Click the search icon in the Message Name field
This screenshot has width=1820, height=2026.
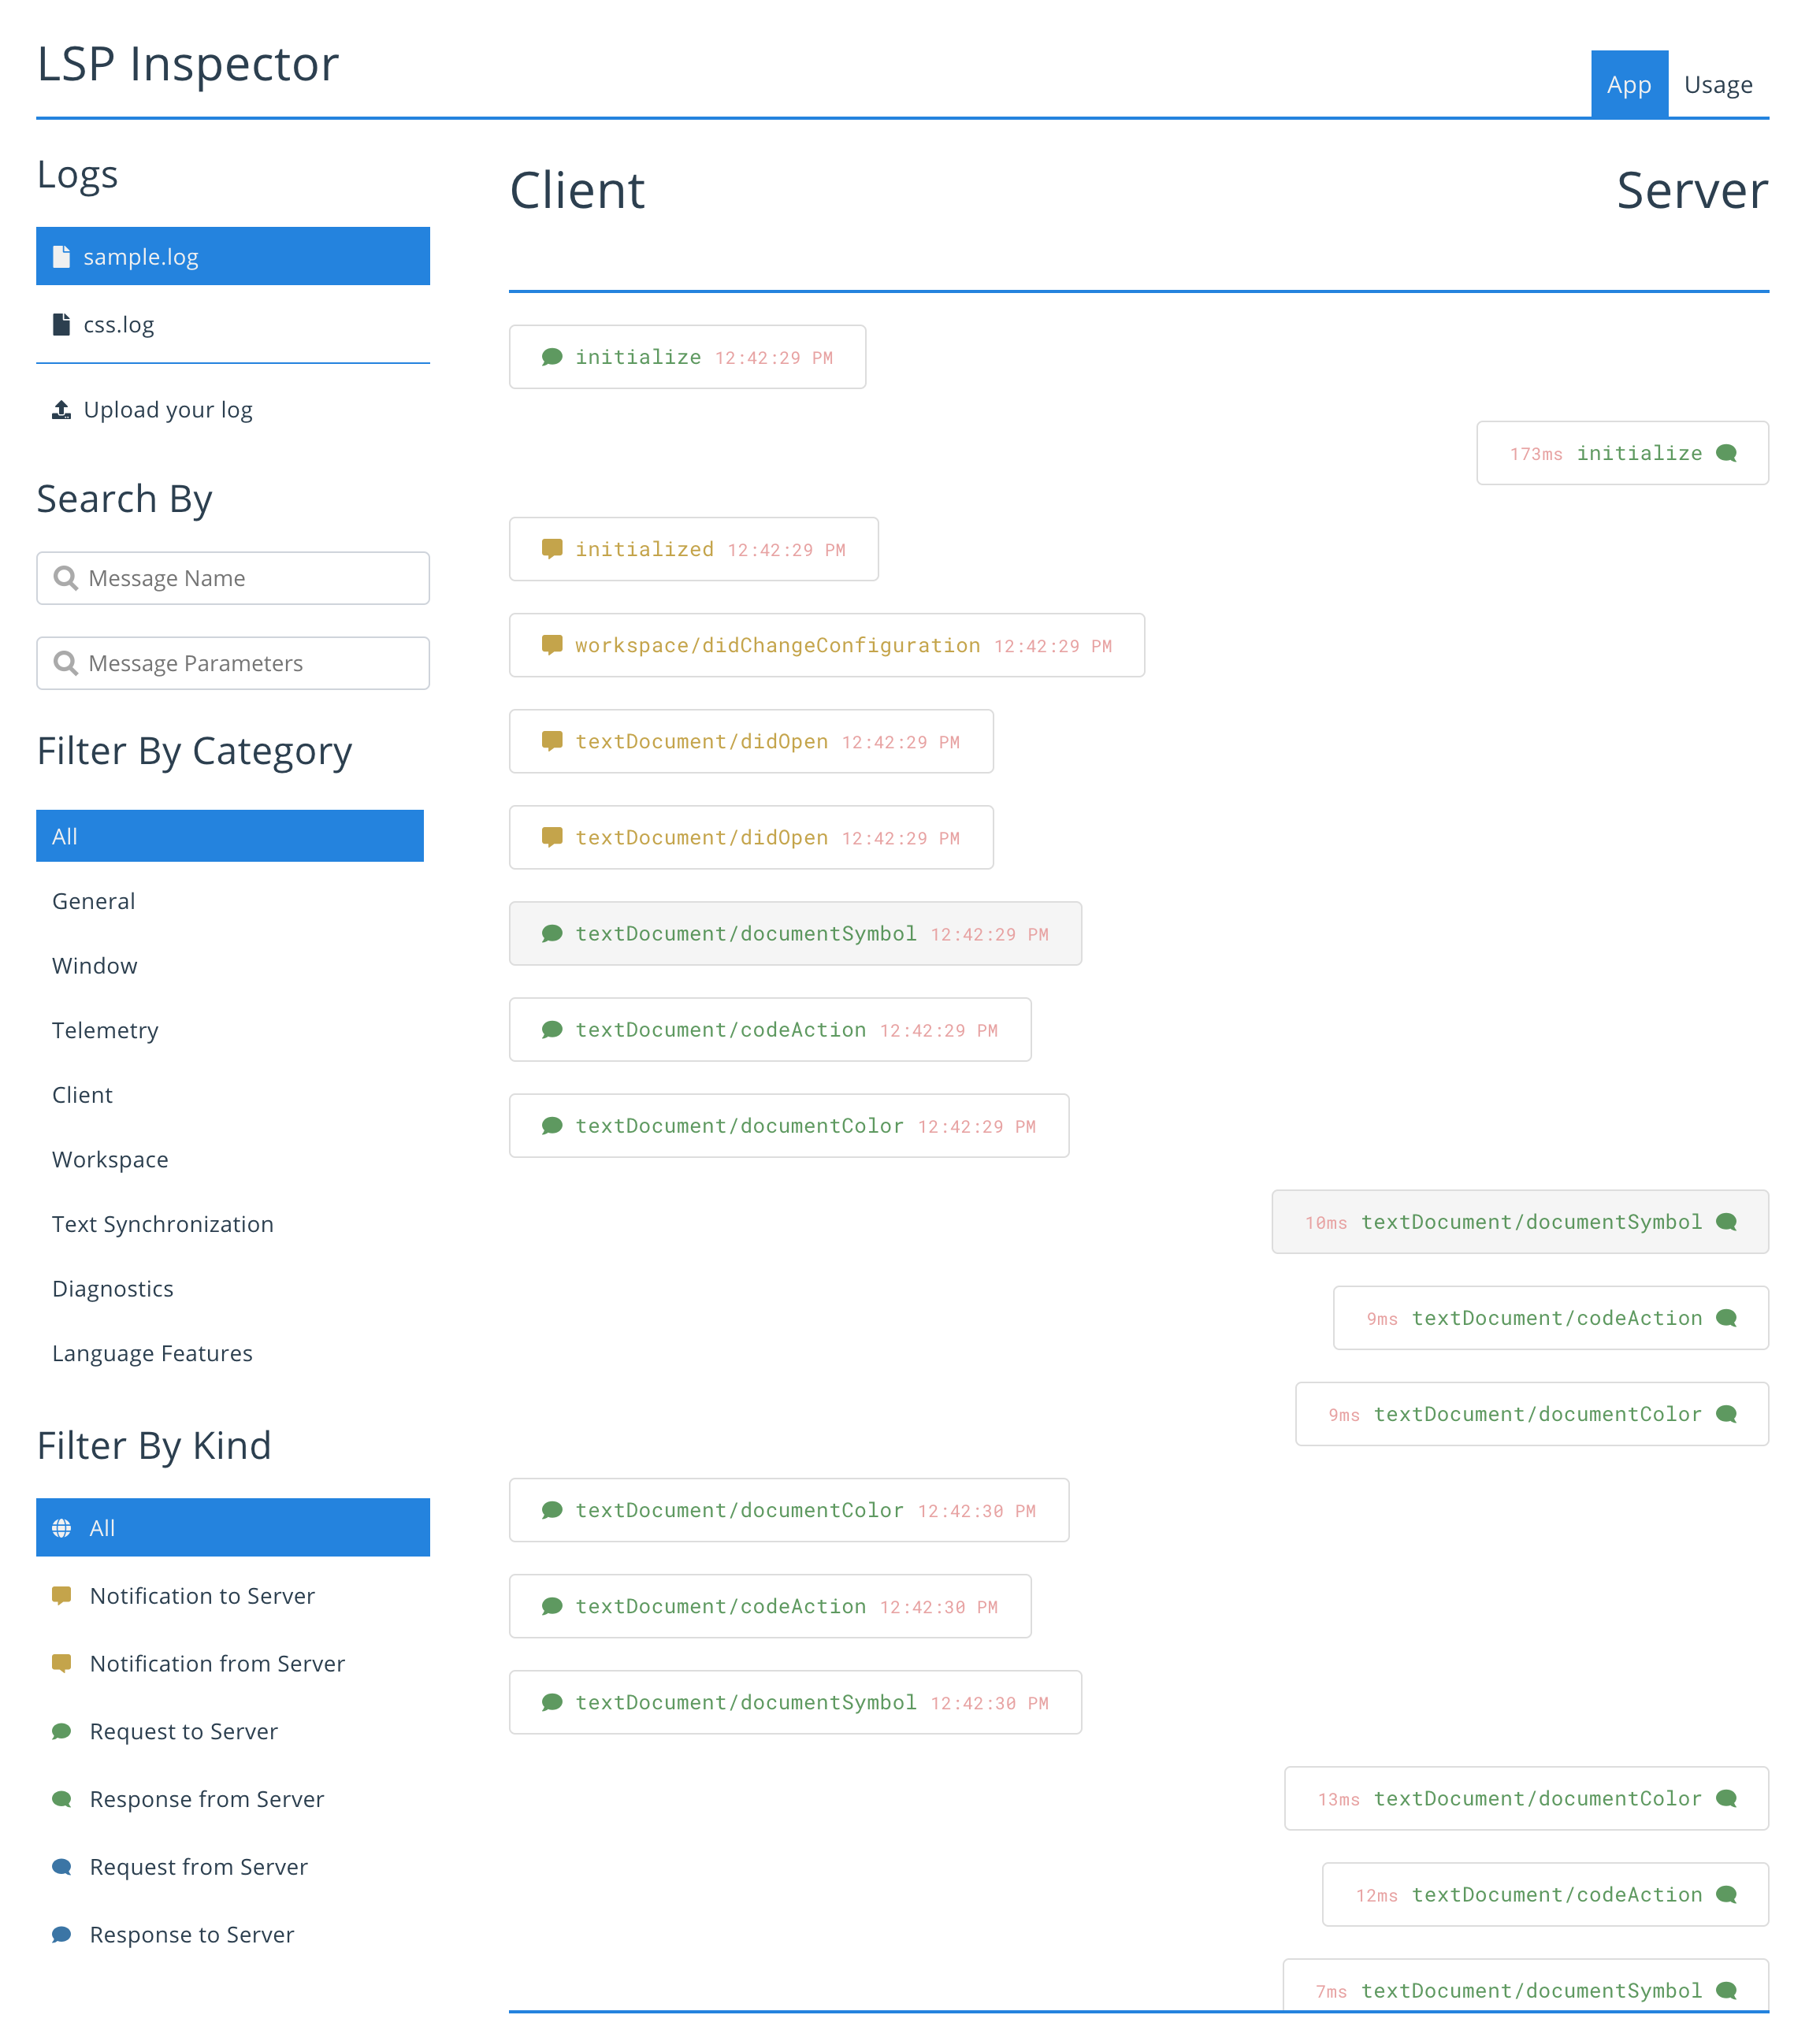66,578
